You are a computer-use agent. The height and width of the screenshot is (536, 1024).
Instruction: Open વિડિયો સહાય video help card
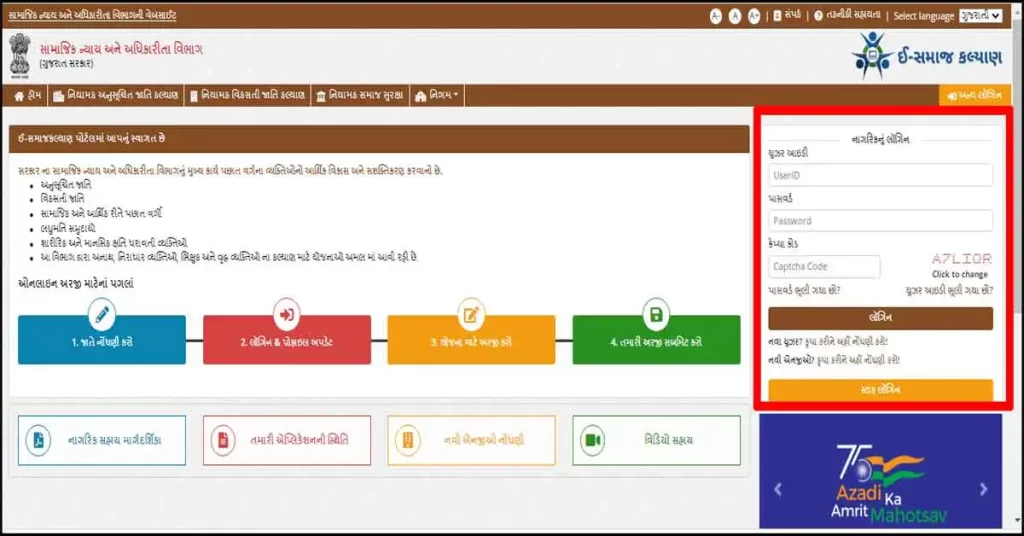656,441
